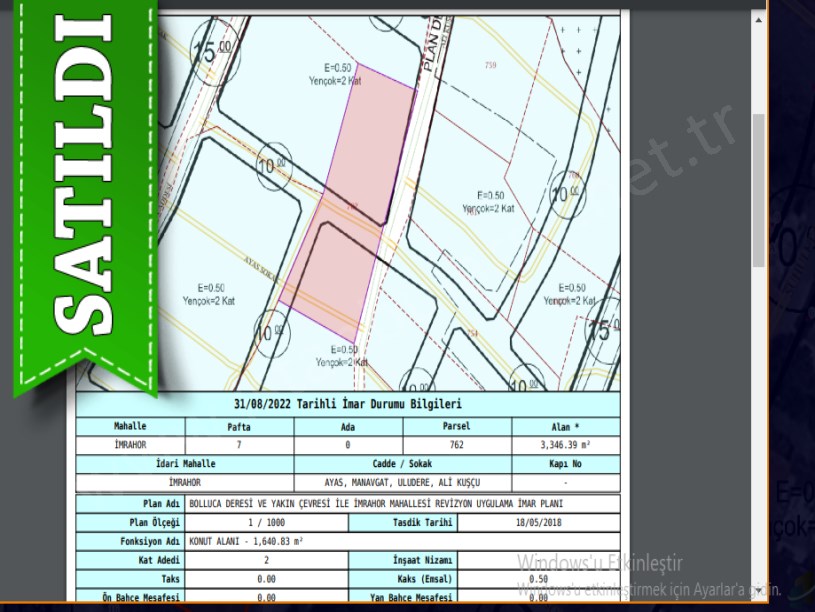
Task: Click the F=0.50 Yençok=2 Kat map label
Action: pos(488,202)
